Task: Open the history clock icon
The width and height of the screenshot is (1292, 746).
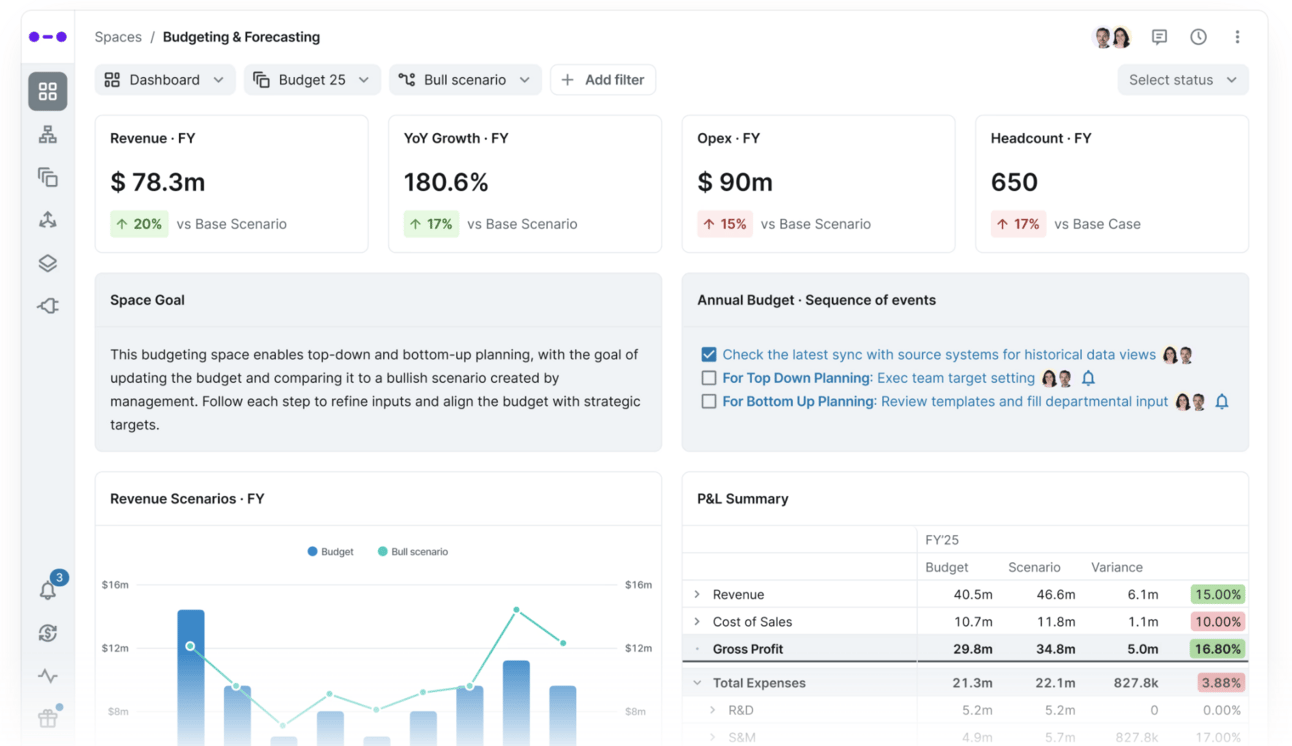Action: pos(1198,37)
